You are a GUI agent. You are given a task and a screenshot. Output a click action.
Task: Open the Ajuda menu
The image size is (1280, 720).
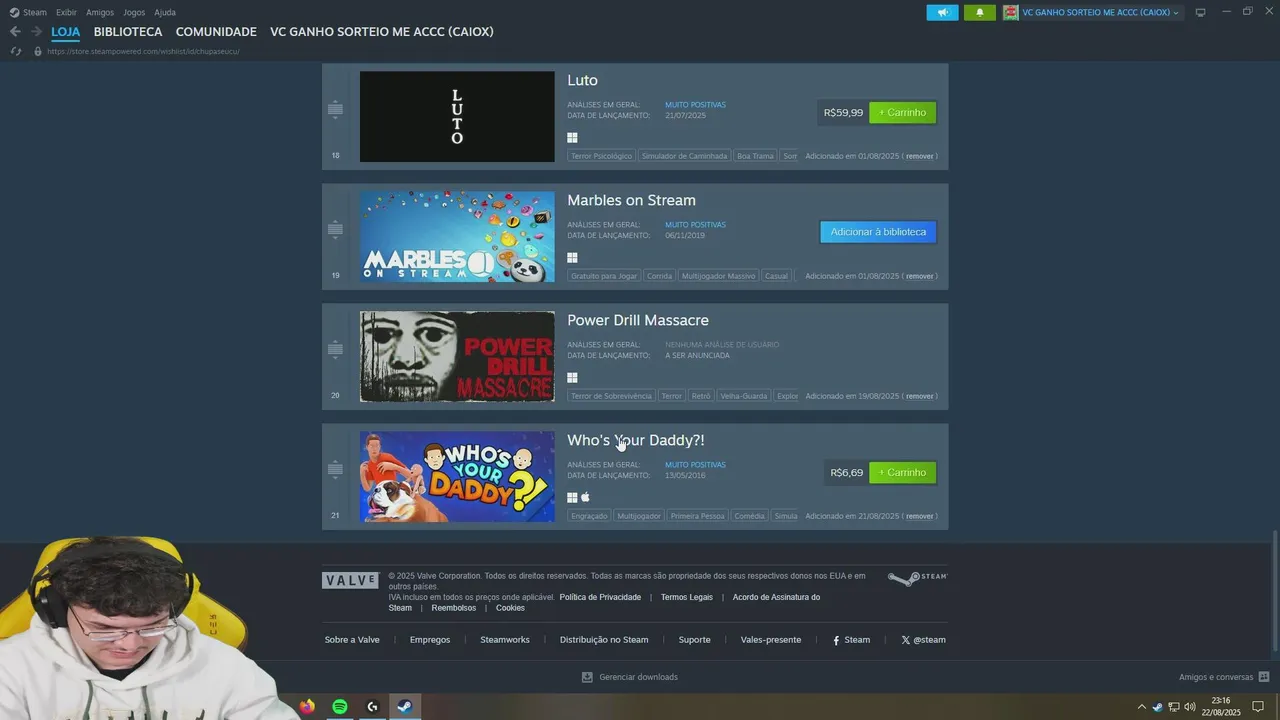[x=165, y=12]
